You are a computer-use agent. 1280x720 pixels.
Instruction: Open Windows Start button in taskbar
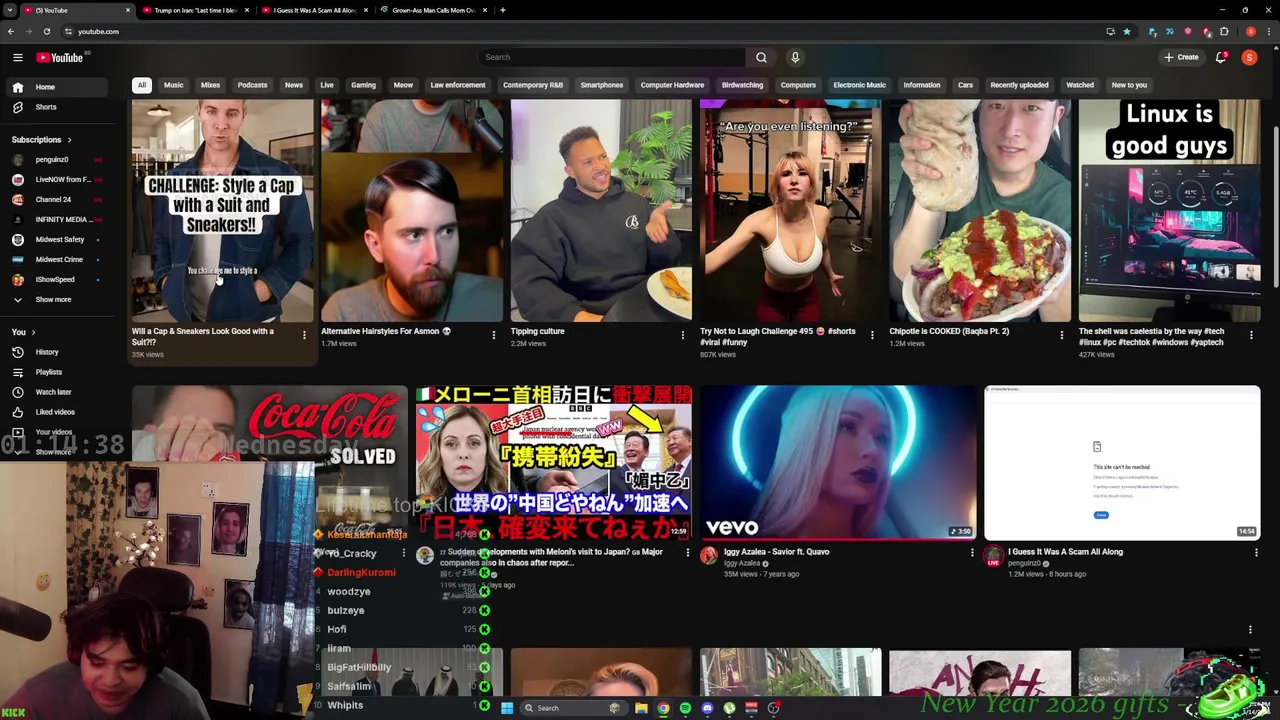pos(507,708)
